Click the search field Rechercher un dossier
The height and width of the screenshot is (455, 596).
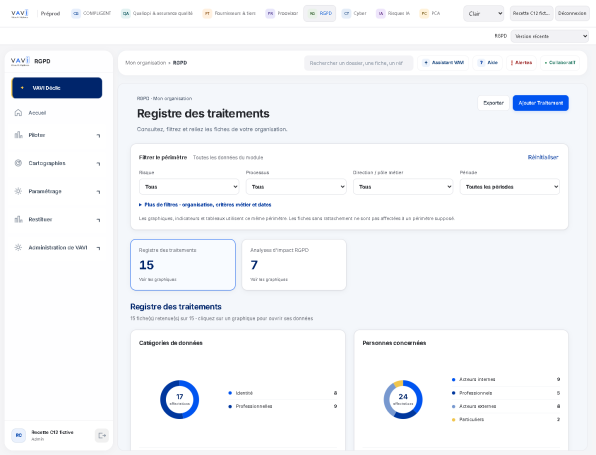(x=358, y=63)
